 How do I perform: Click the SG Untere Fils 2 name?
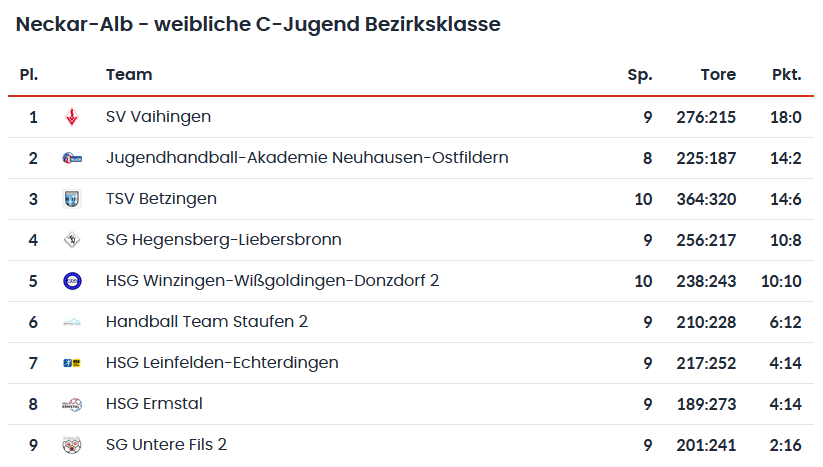pos(166,445)
